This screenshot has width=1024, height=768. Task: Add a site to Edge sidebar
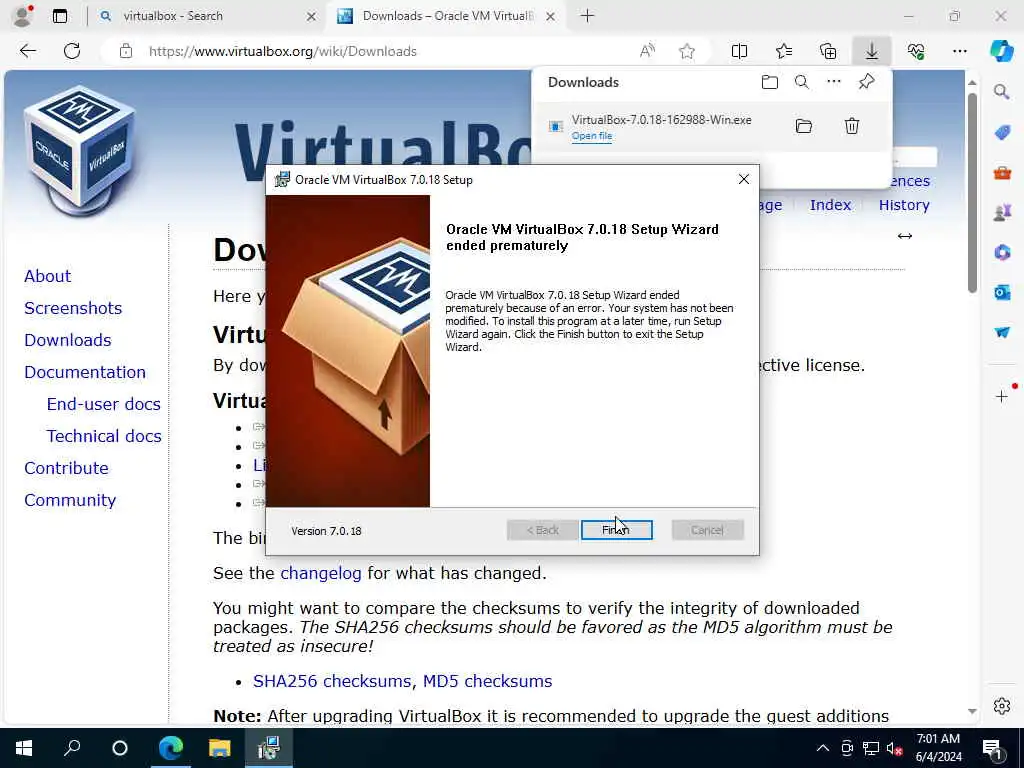(x=1002, y=396)
